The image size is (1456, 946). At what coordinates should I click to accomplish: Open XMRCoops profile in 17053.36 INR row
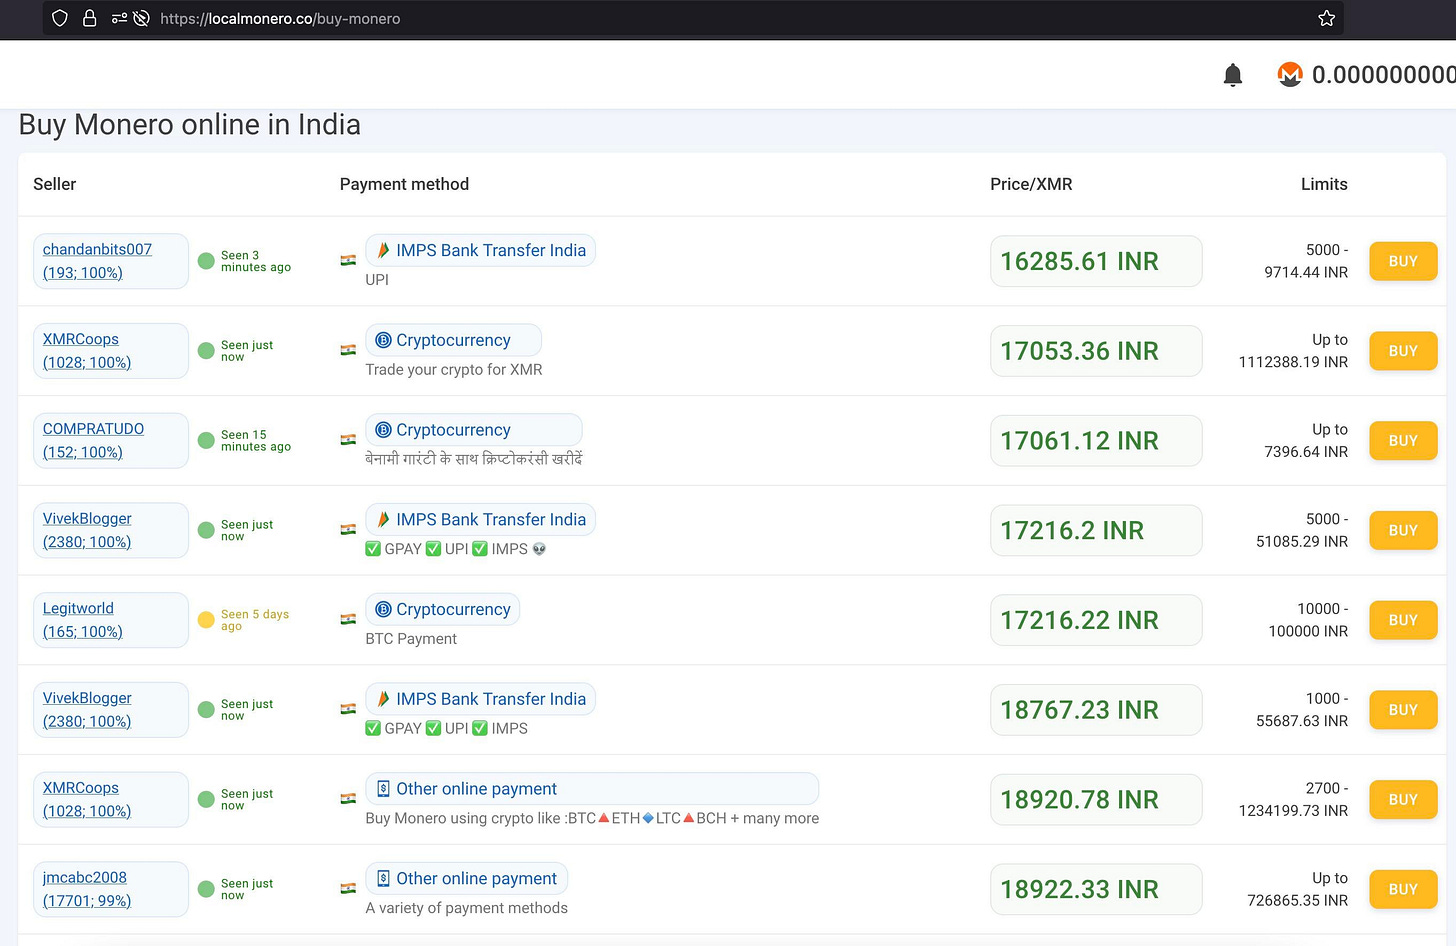tap(111, 351)
